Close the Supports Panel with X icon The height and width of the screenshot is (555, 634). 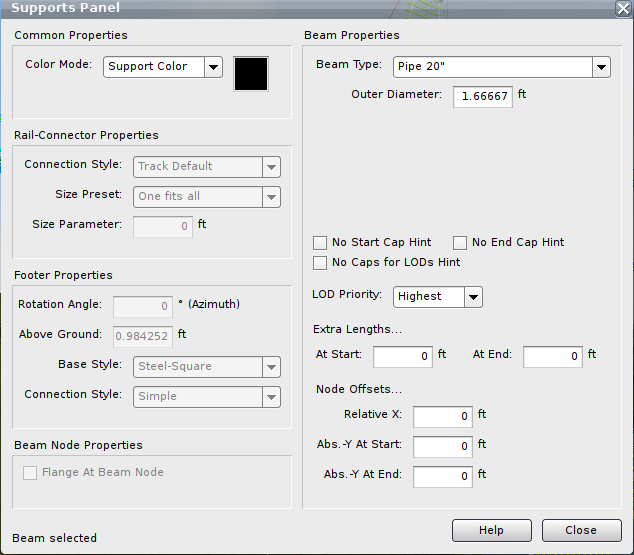(622, 8)
